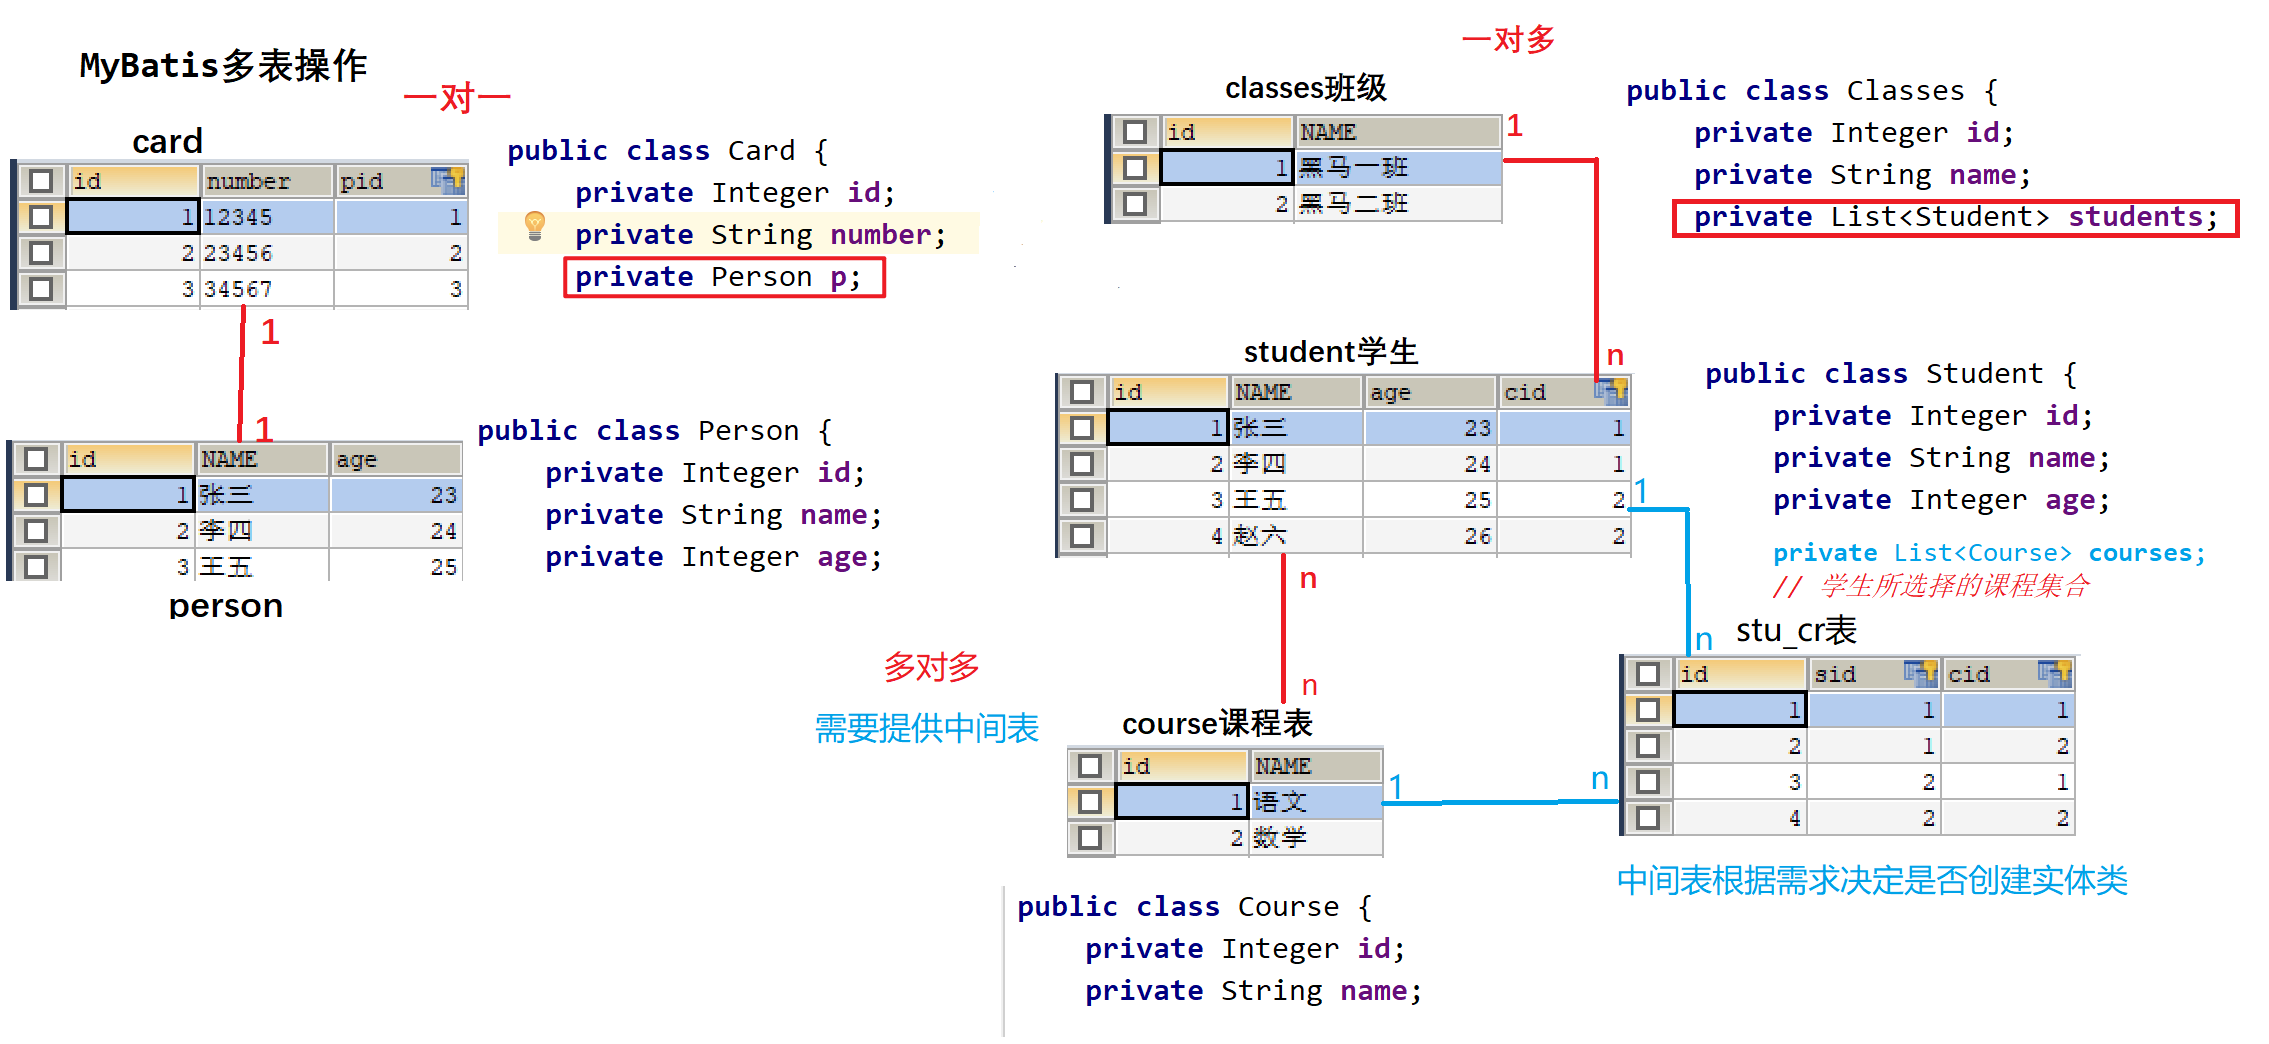Viewport: 2269px width, 1044px height.
Task: Check the 黑马二班 row checkbox
Action: [x=1135, y=204]
